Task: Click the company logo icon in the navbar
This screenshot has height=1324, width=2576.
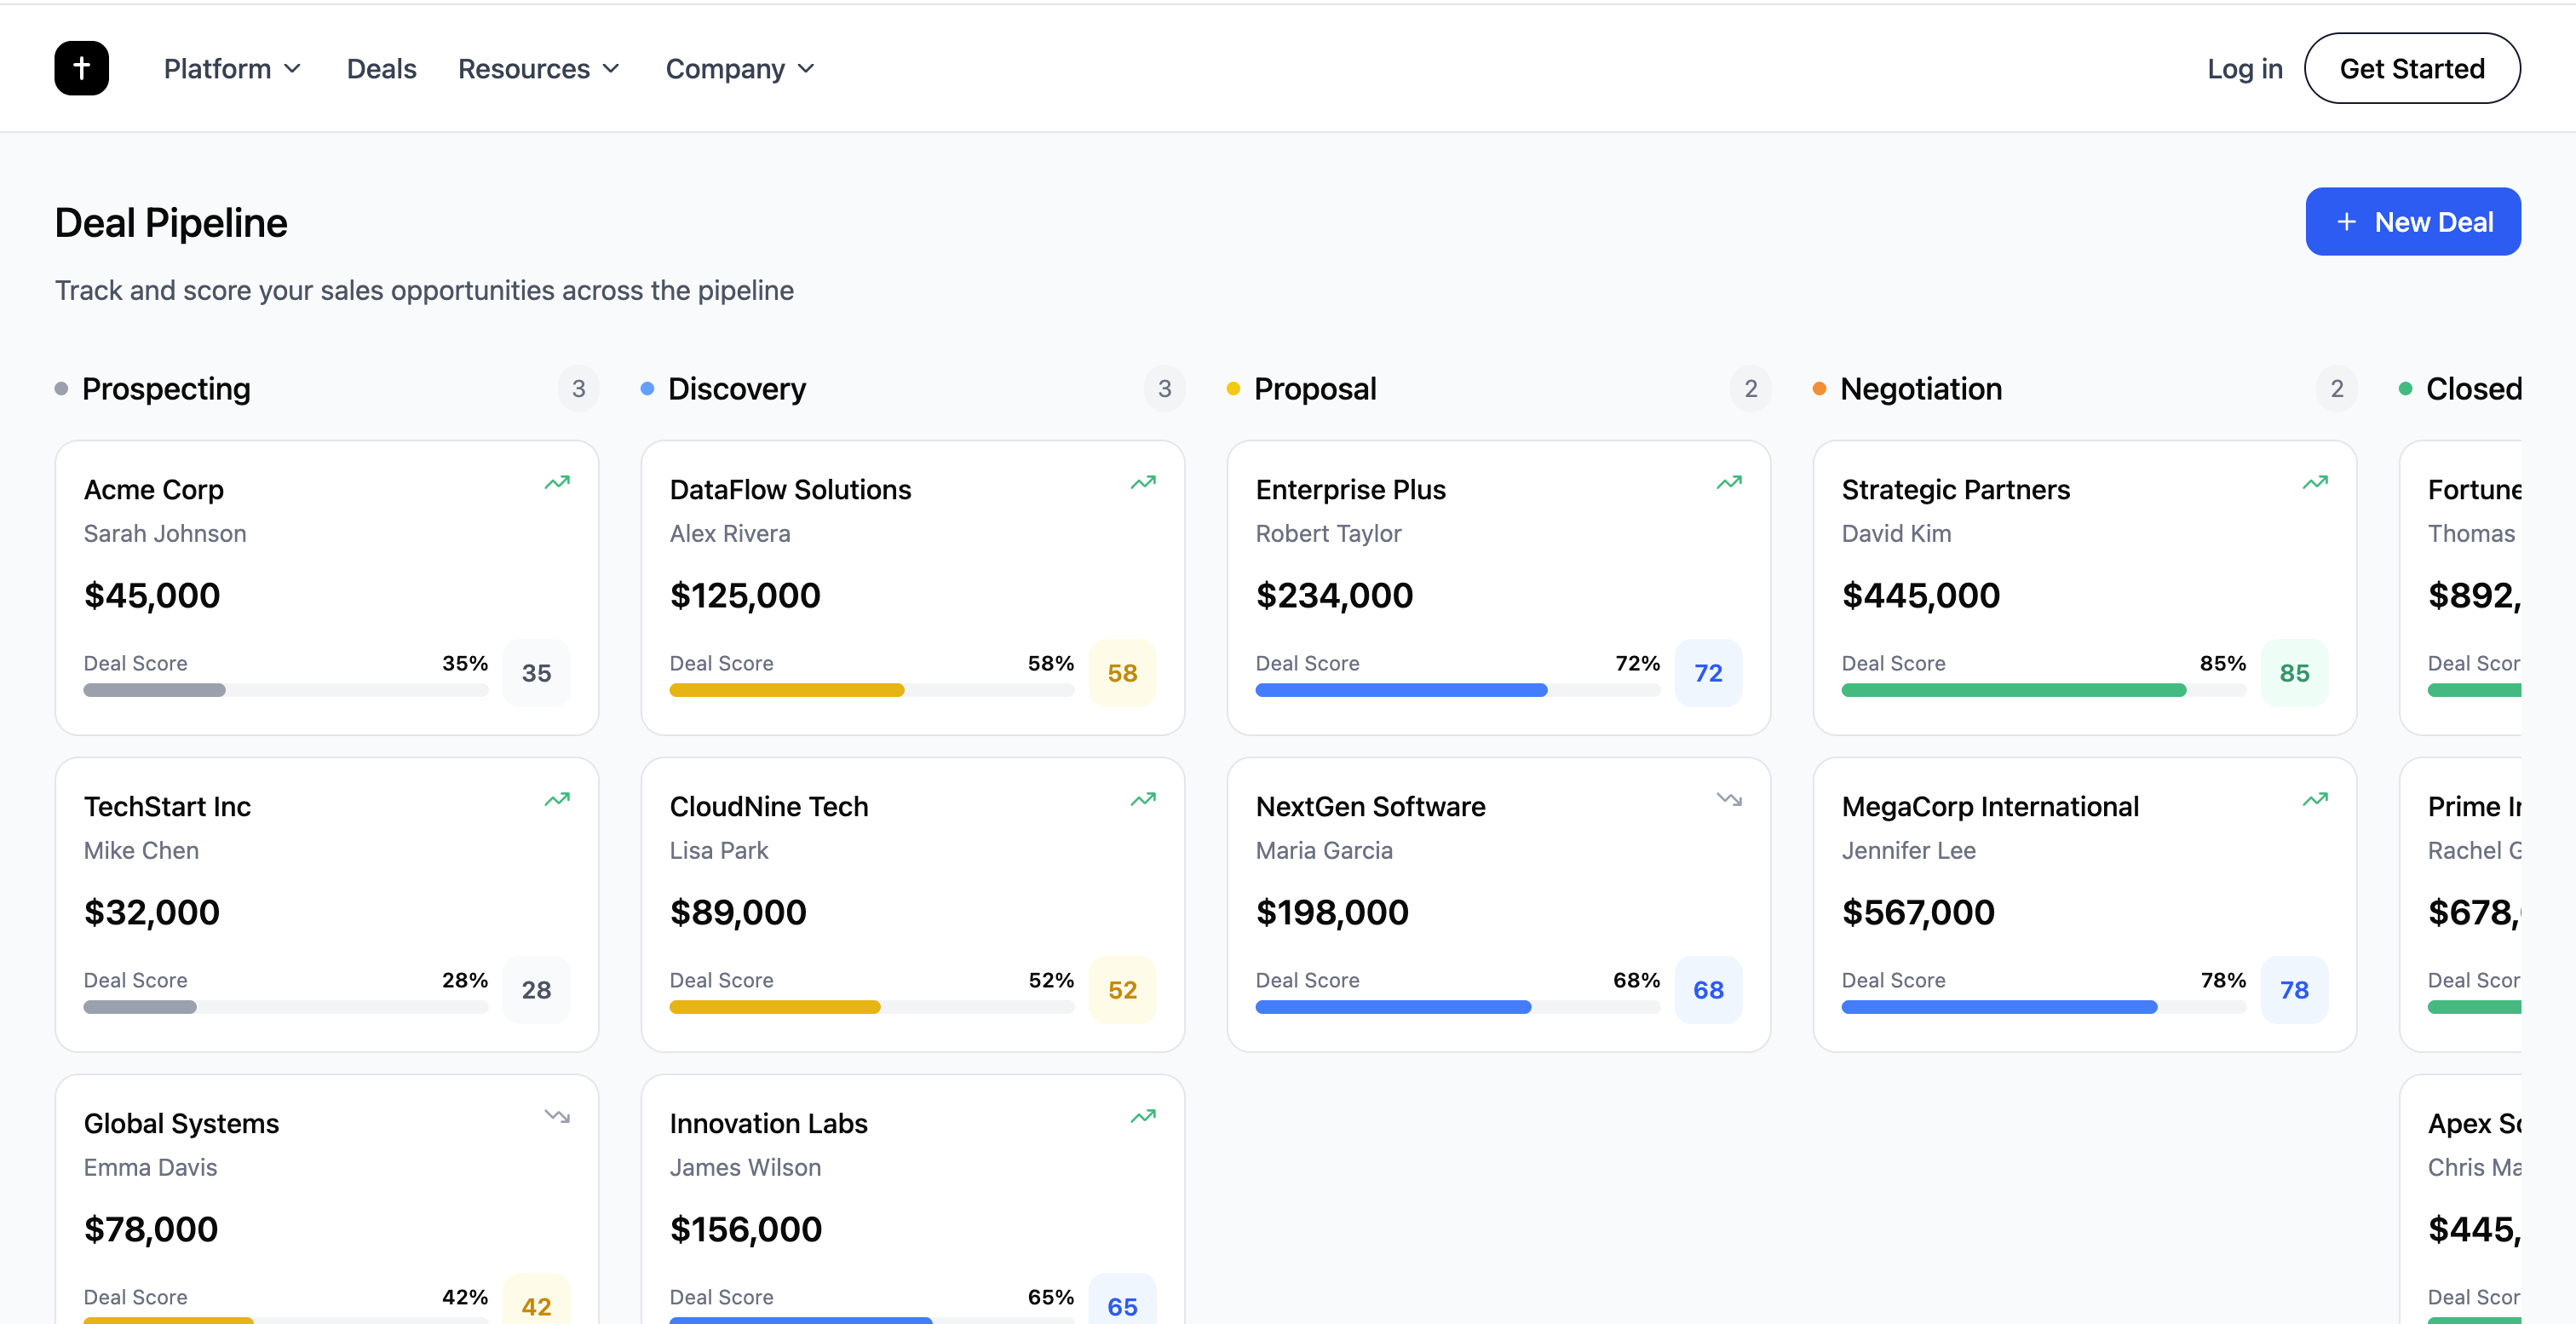Action: pos(80,68)
